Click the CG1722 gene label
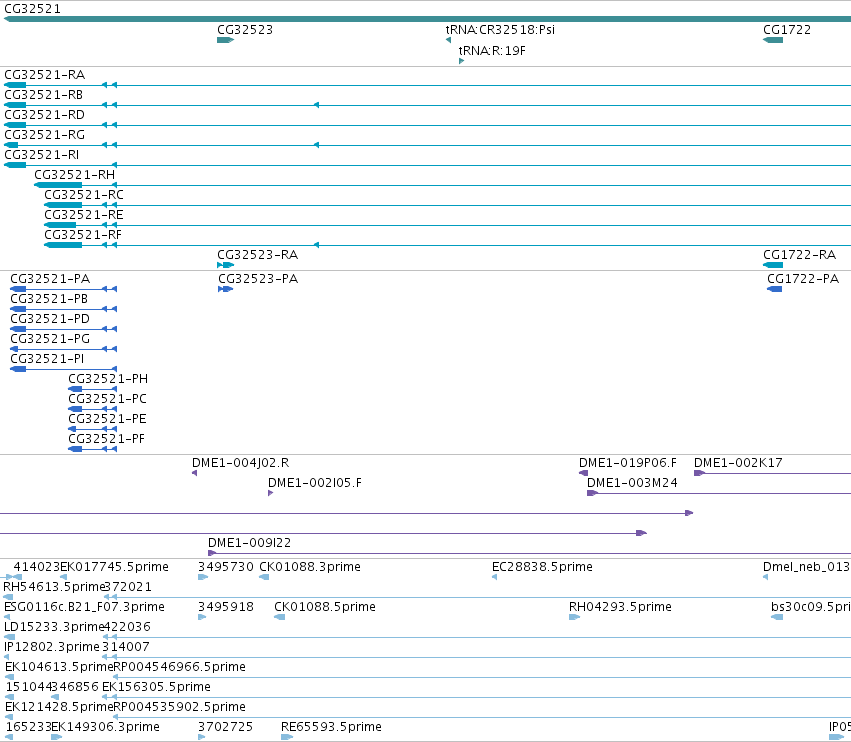Image resolution: width=851 pixels, height=742 pixels. pyautogui.click(x=787, y=29)
